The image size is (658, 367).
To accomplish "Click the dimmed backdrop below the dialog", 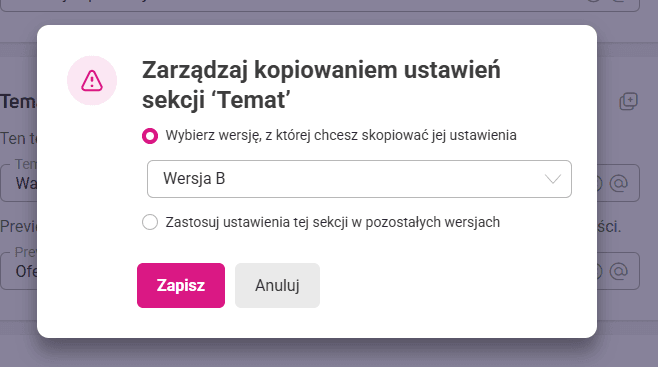I will [x=329, y=352].
